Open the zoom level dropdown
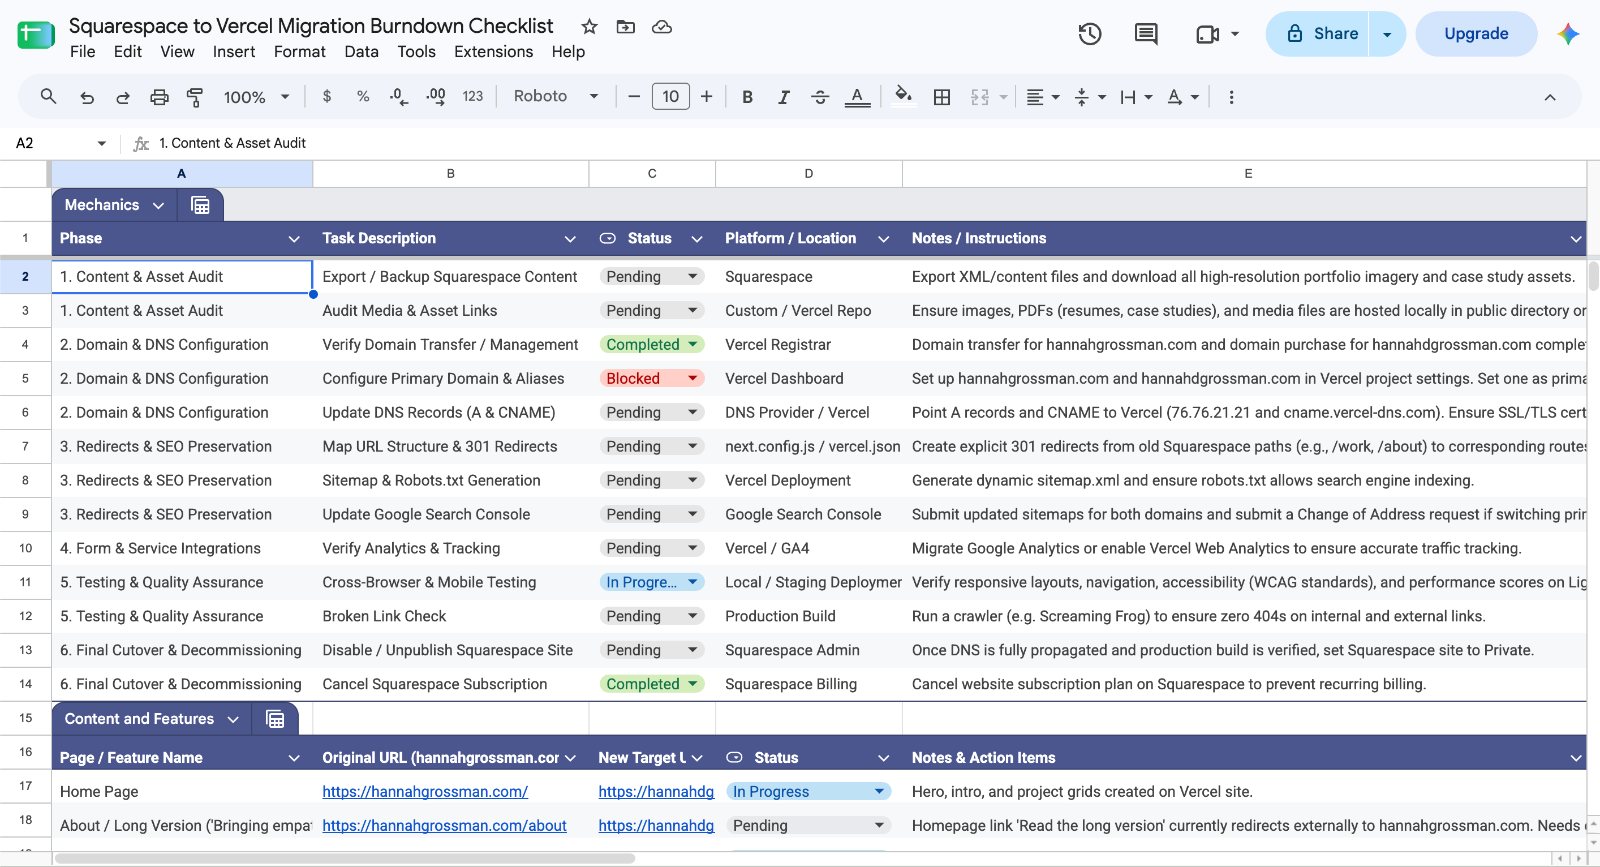 click(257, 97)
